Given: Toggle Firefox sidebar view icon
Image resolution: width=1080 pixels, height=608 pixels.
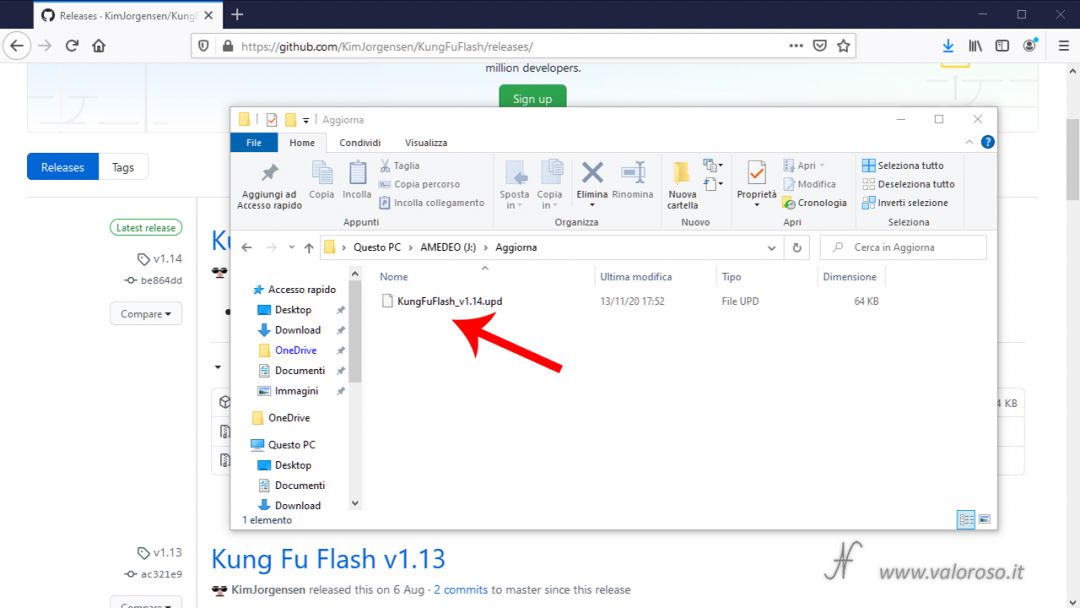Looking at the screenshot, I should [x=1002, y=46].
